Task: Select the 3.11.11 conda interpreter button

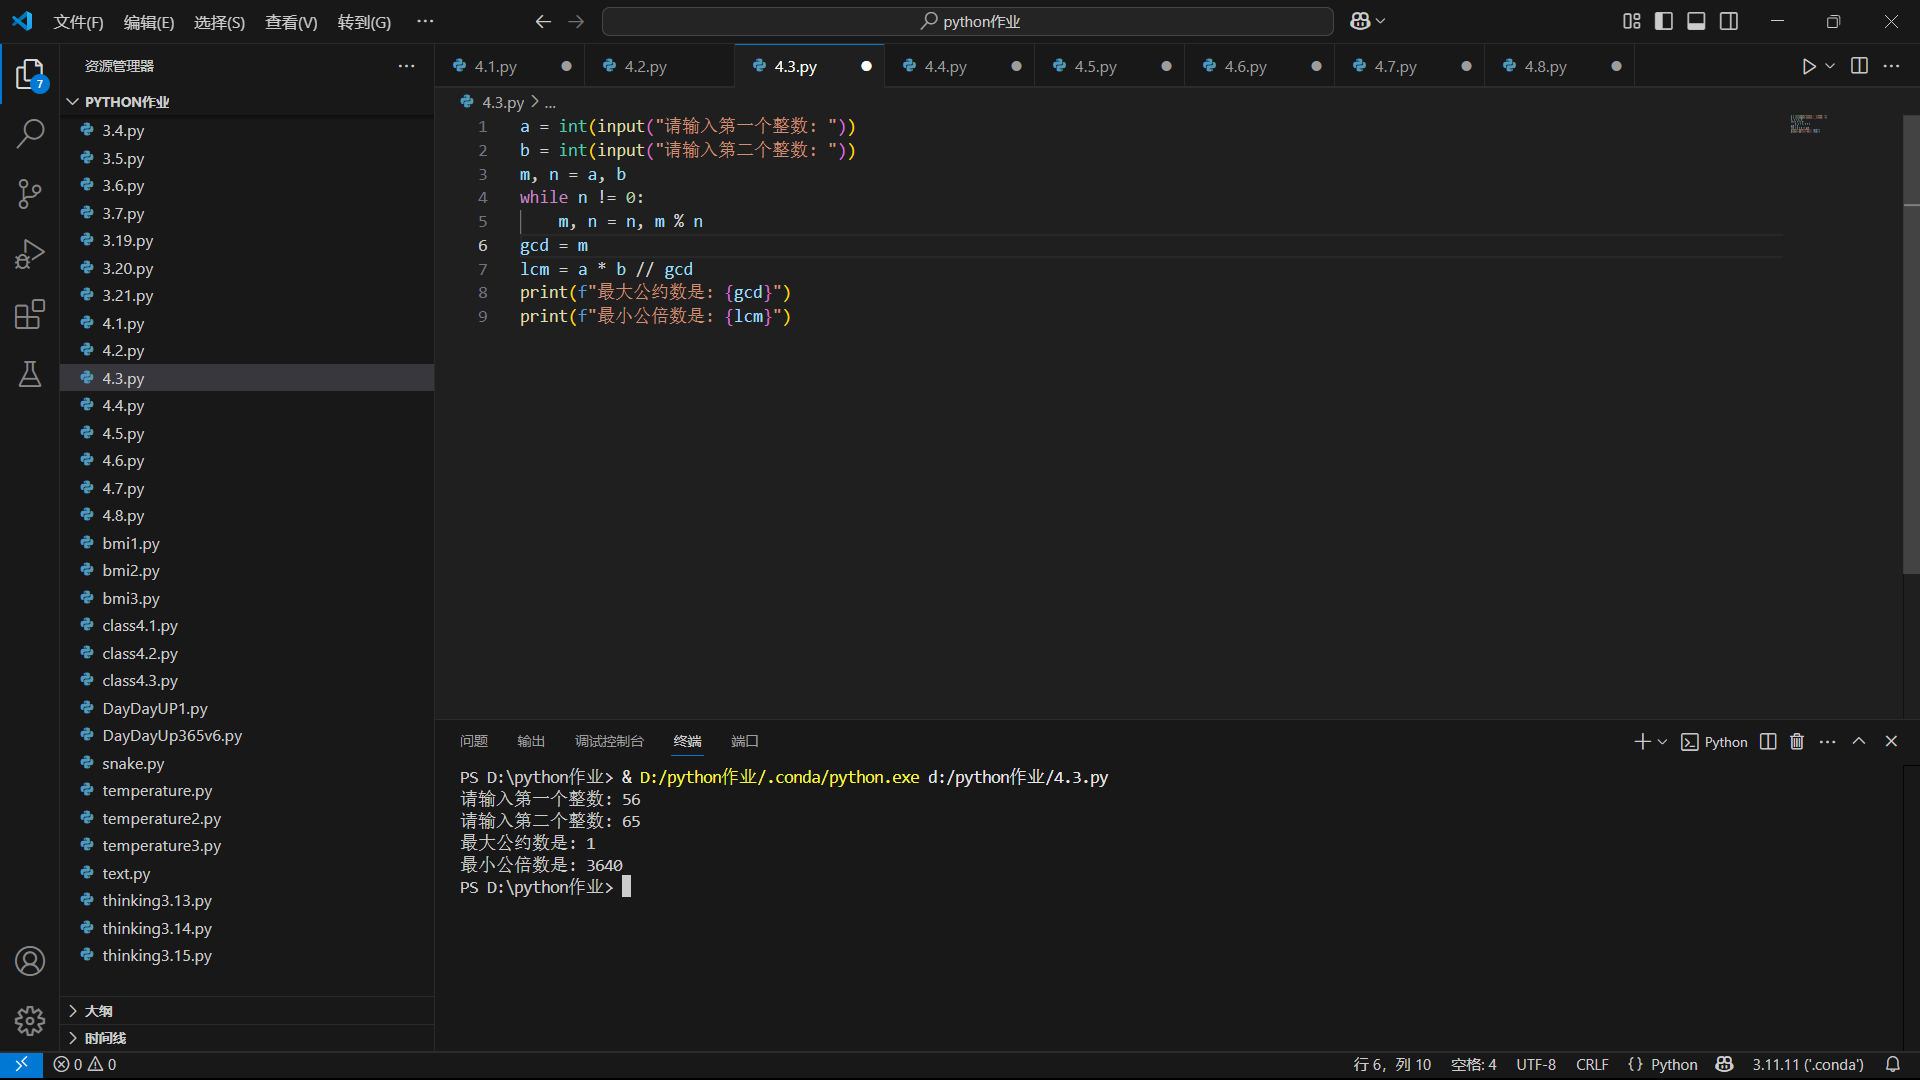Action: tap(1807, 1064)
